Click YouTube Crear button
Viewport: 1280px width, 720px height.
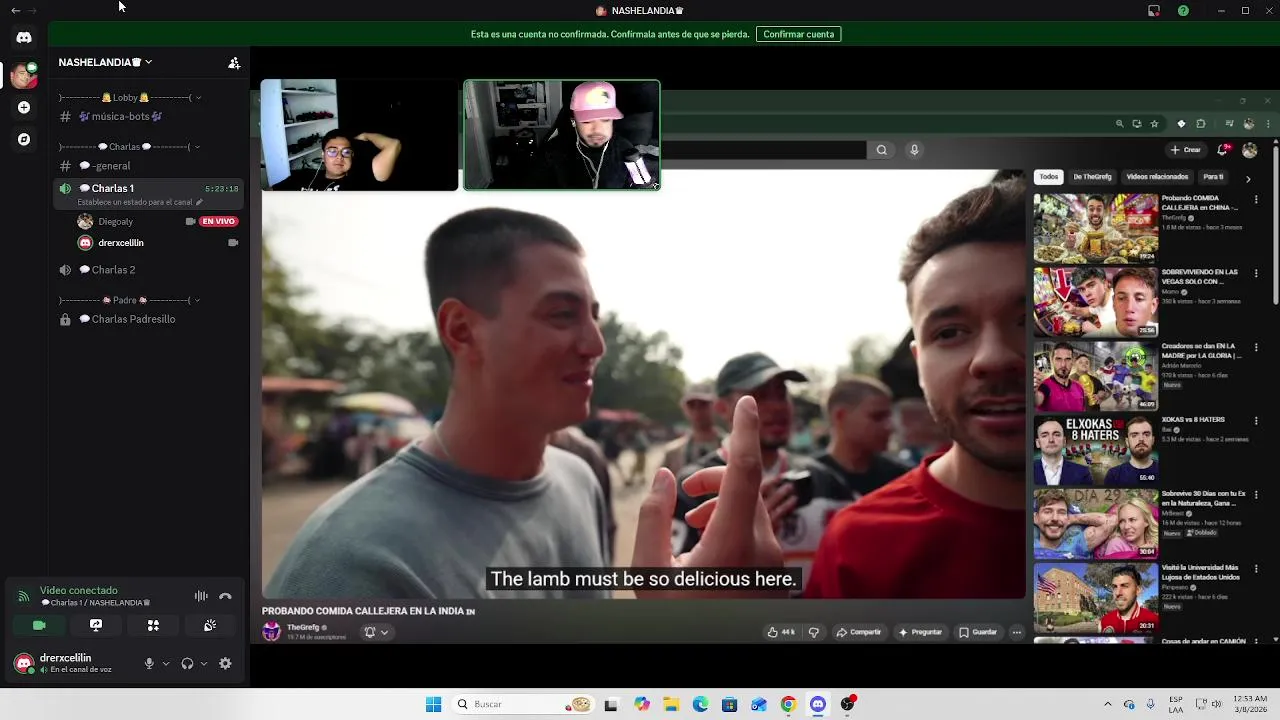coord(1185,150)
